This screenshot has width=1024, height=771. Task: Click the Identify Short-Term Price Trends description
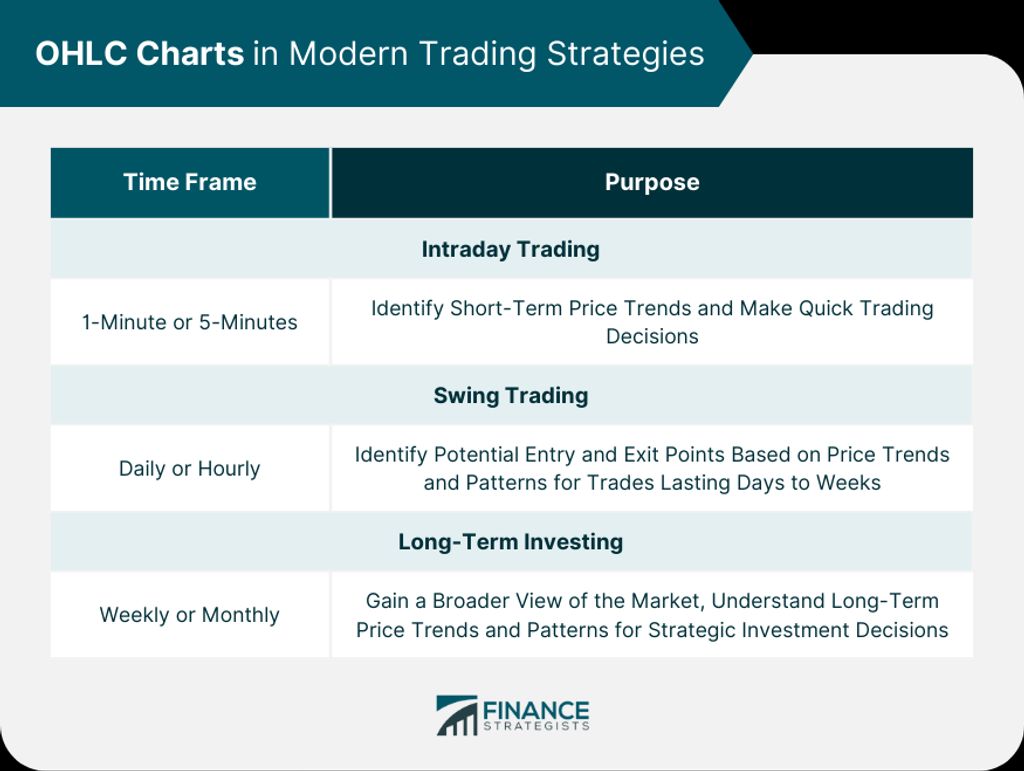[652, 322]
